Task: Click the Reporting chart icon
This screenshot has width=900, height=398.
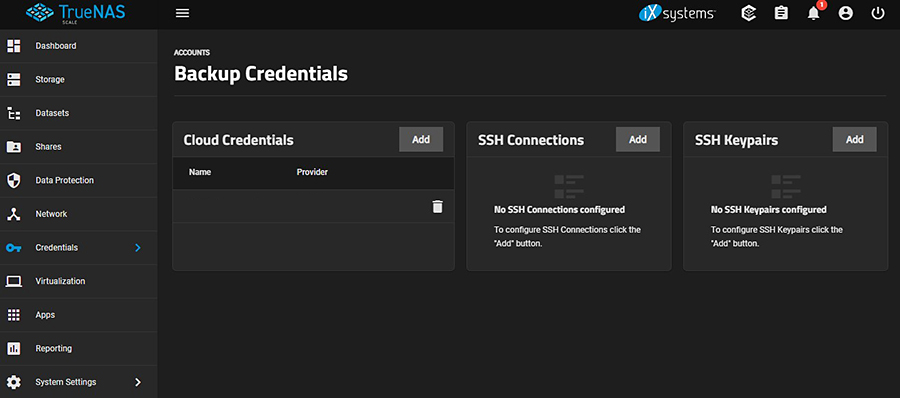Action: 14,349
